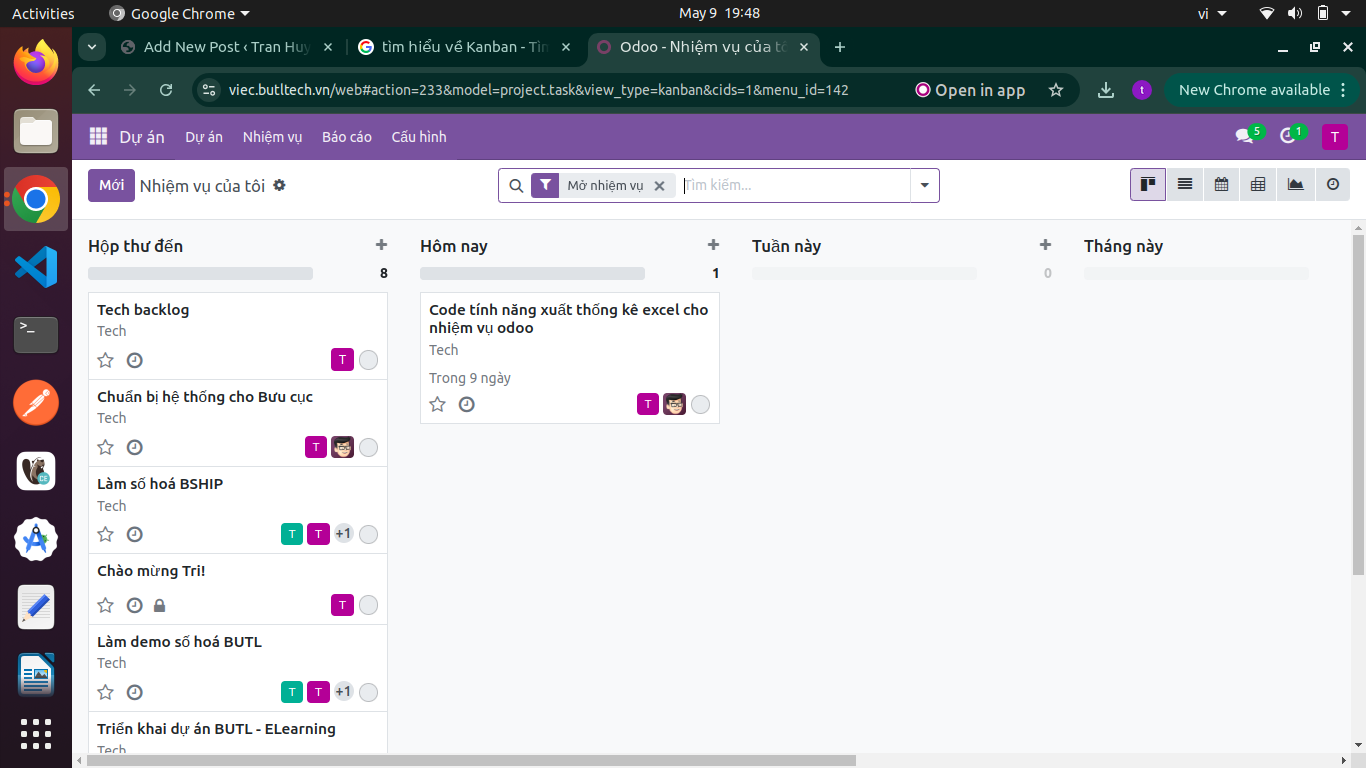Star the Làm số hoá BSHIP task
Viewport: 1366px width, 768px height.
(x=105, y=534)
